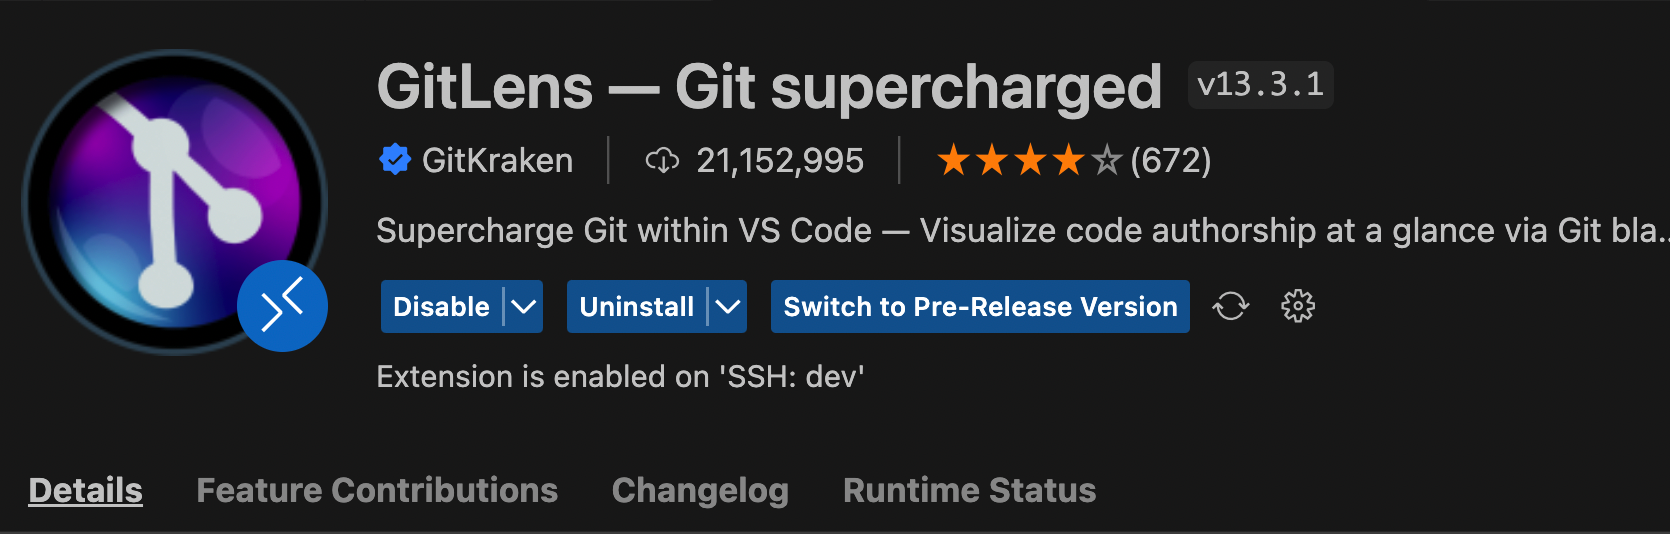Click the verified publisher checkmark badge
Viewport: 1670px width, 534px height.
click(395, 160)
